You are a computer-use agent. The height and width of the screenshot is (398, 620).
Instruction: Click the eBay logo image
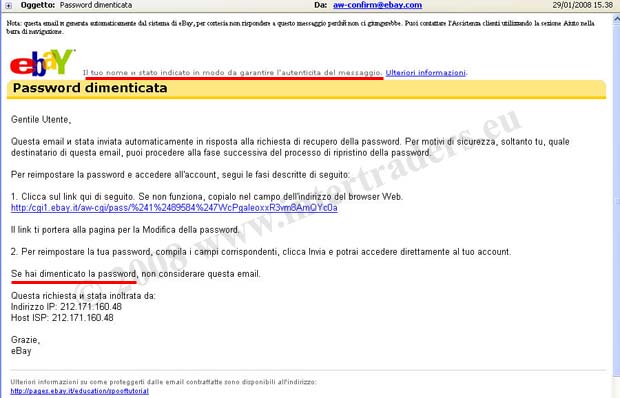point(42,62)
